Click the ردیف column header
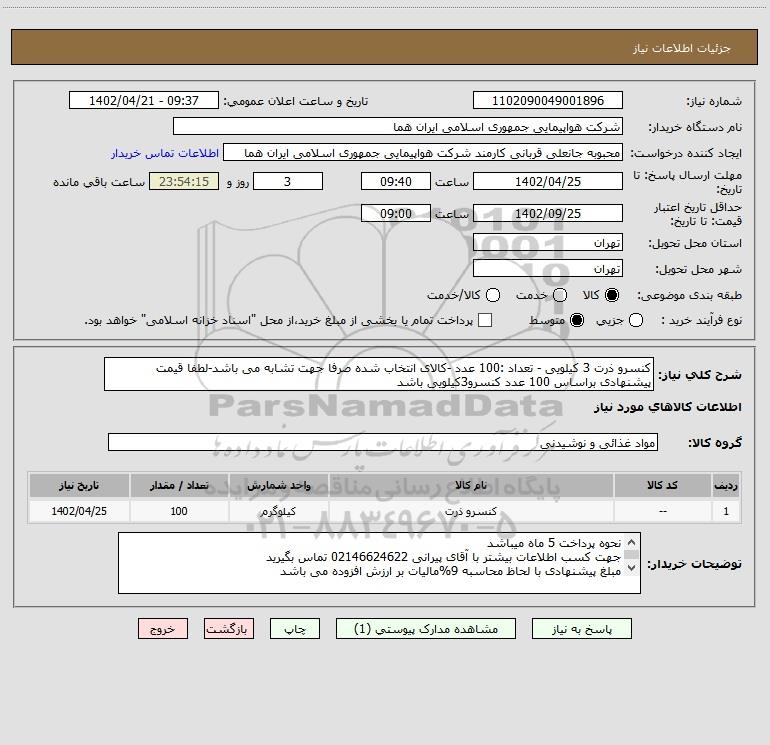This screenshot has height=745, width=770. [x=726, y=486]
